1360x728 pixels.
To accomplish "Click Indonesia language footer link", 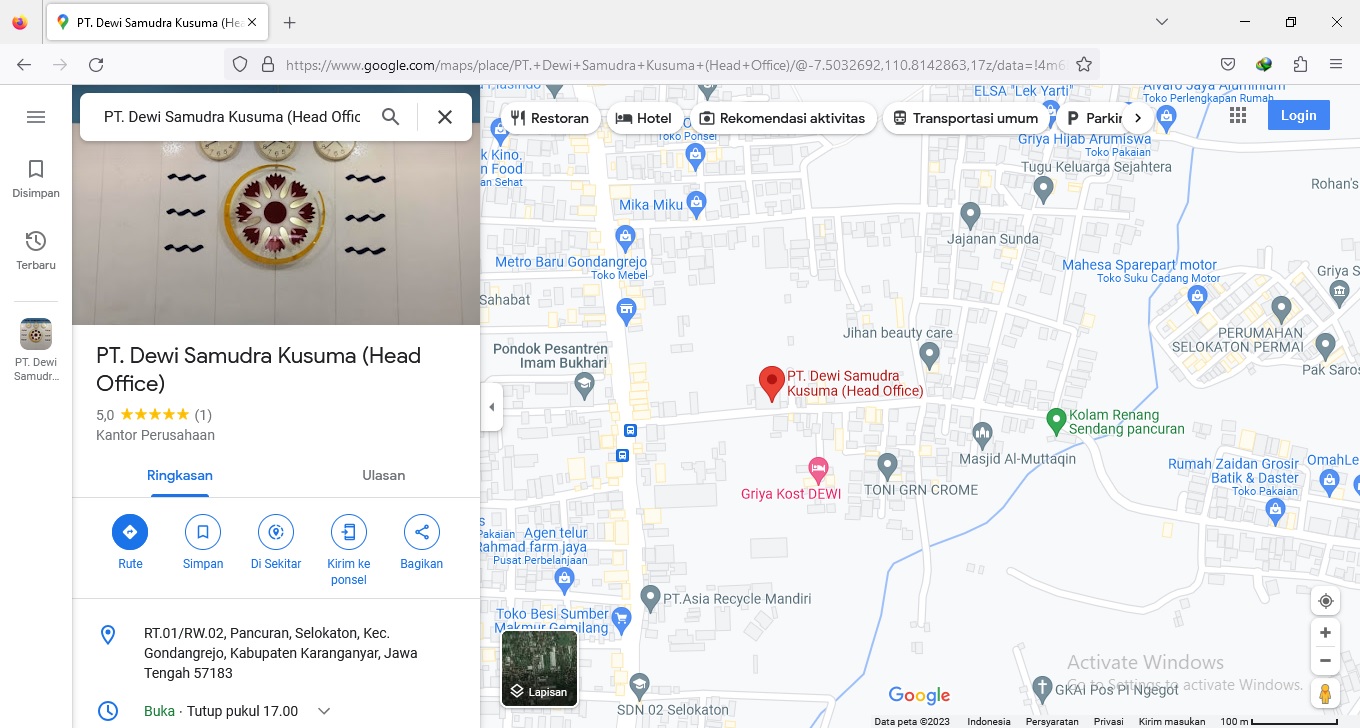I will 988,721.
